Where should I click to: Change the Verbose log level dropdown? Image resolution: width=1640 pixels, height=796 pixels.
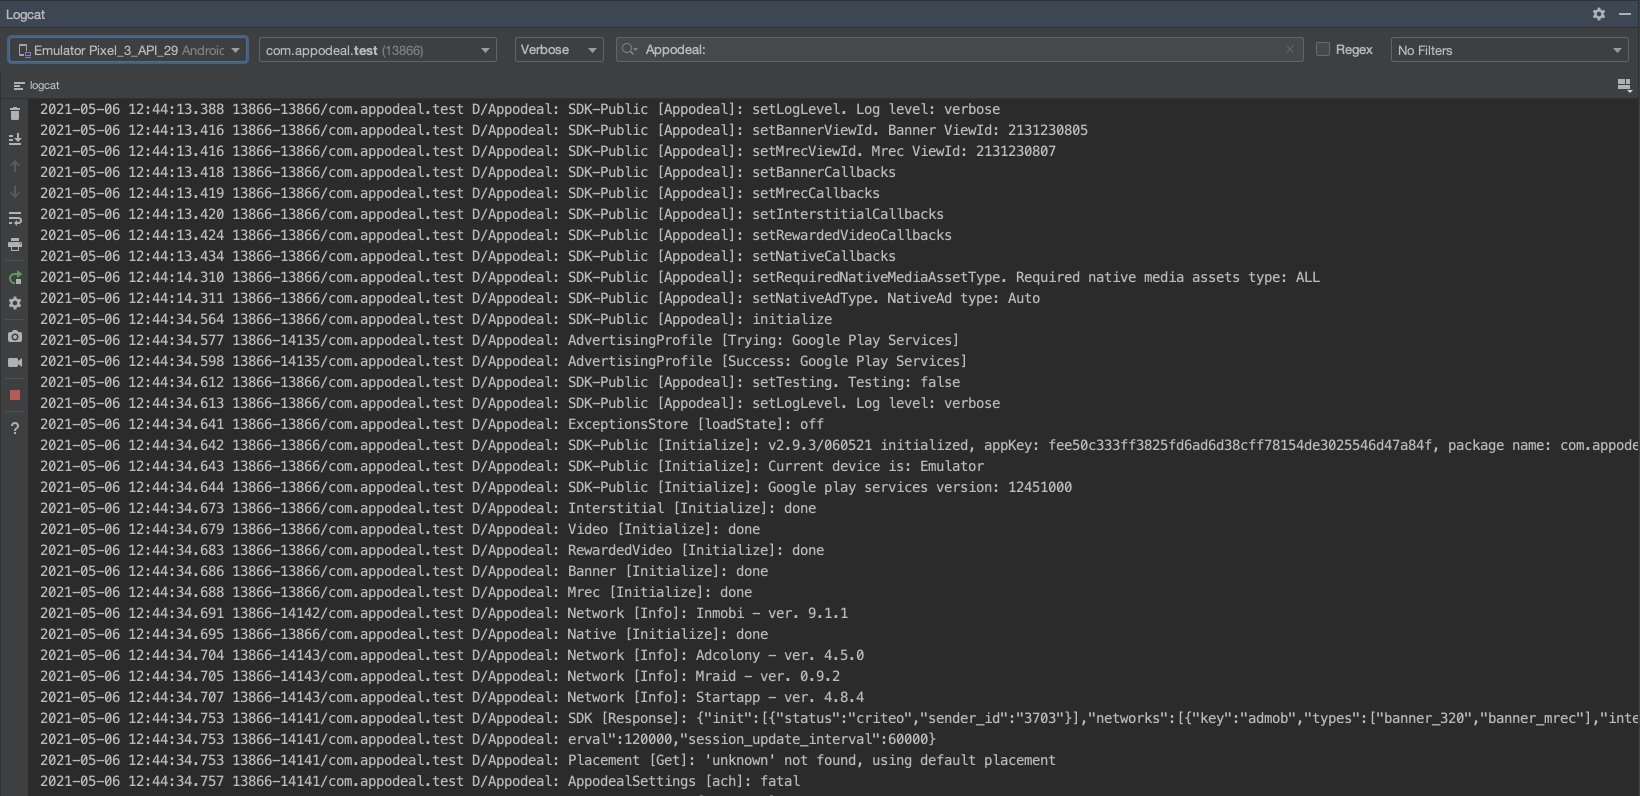pos(558,50)
